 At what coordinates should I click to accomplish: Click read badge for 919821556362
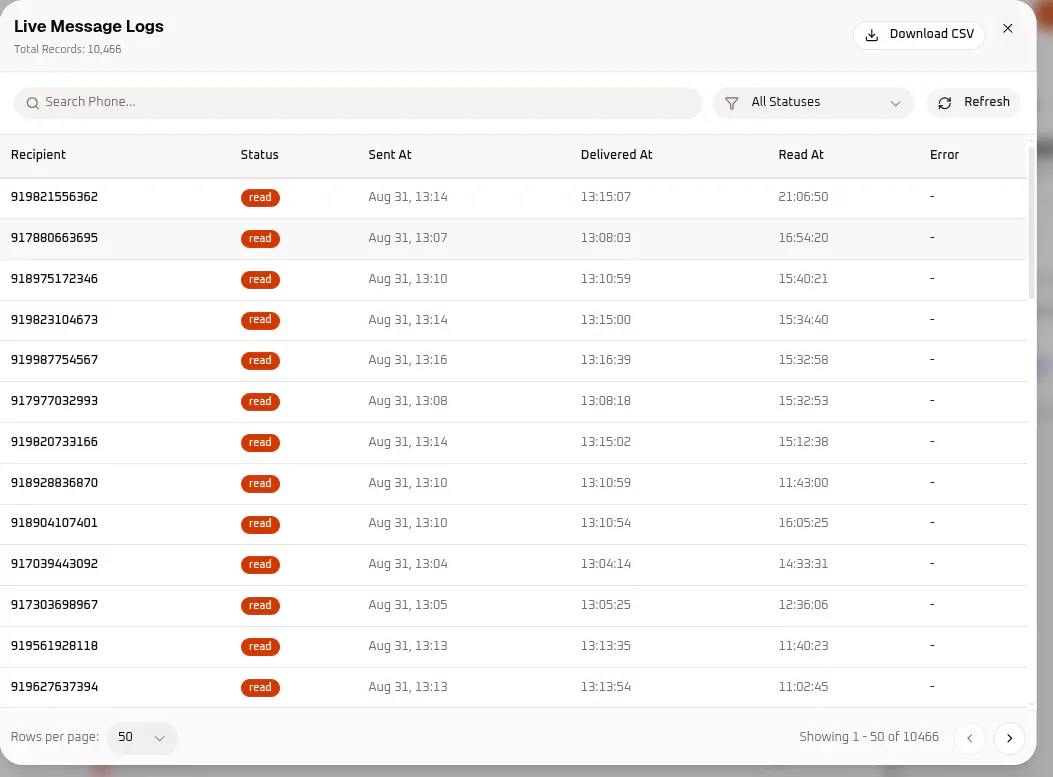point(260,197)
